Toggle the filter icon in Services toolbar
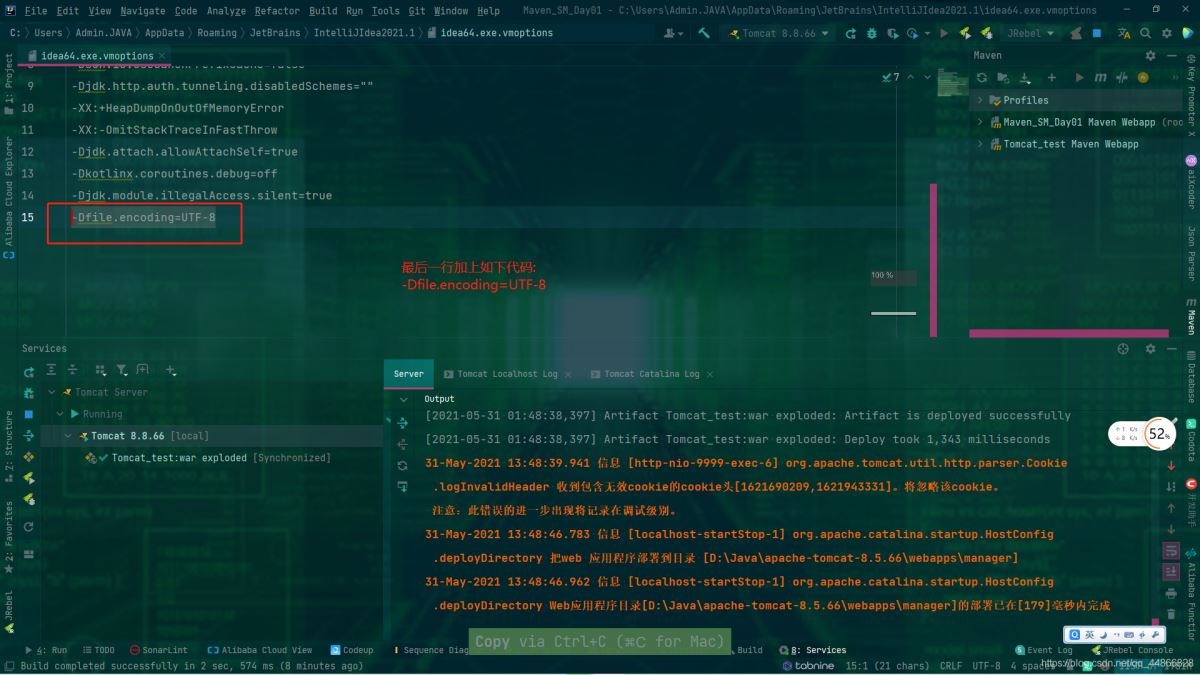Viewport: 1200px width, 675px height. [121, 369]
